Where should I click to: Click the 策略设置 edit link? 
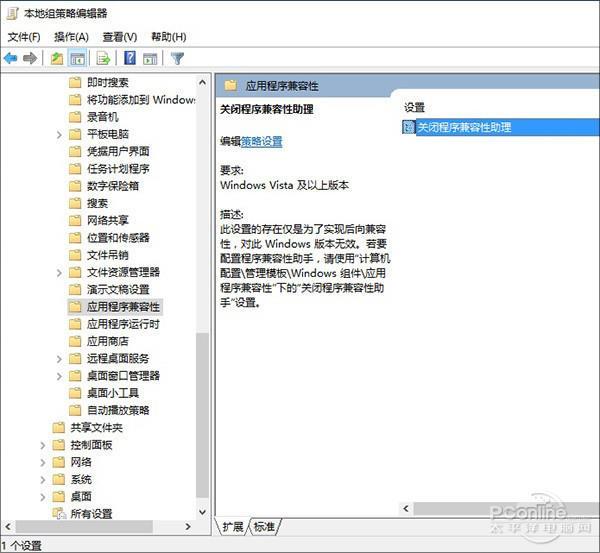262,142
